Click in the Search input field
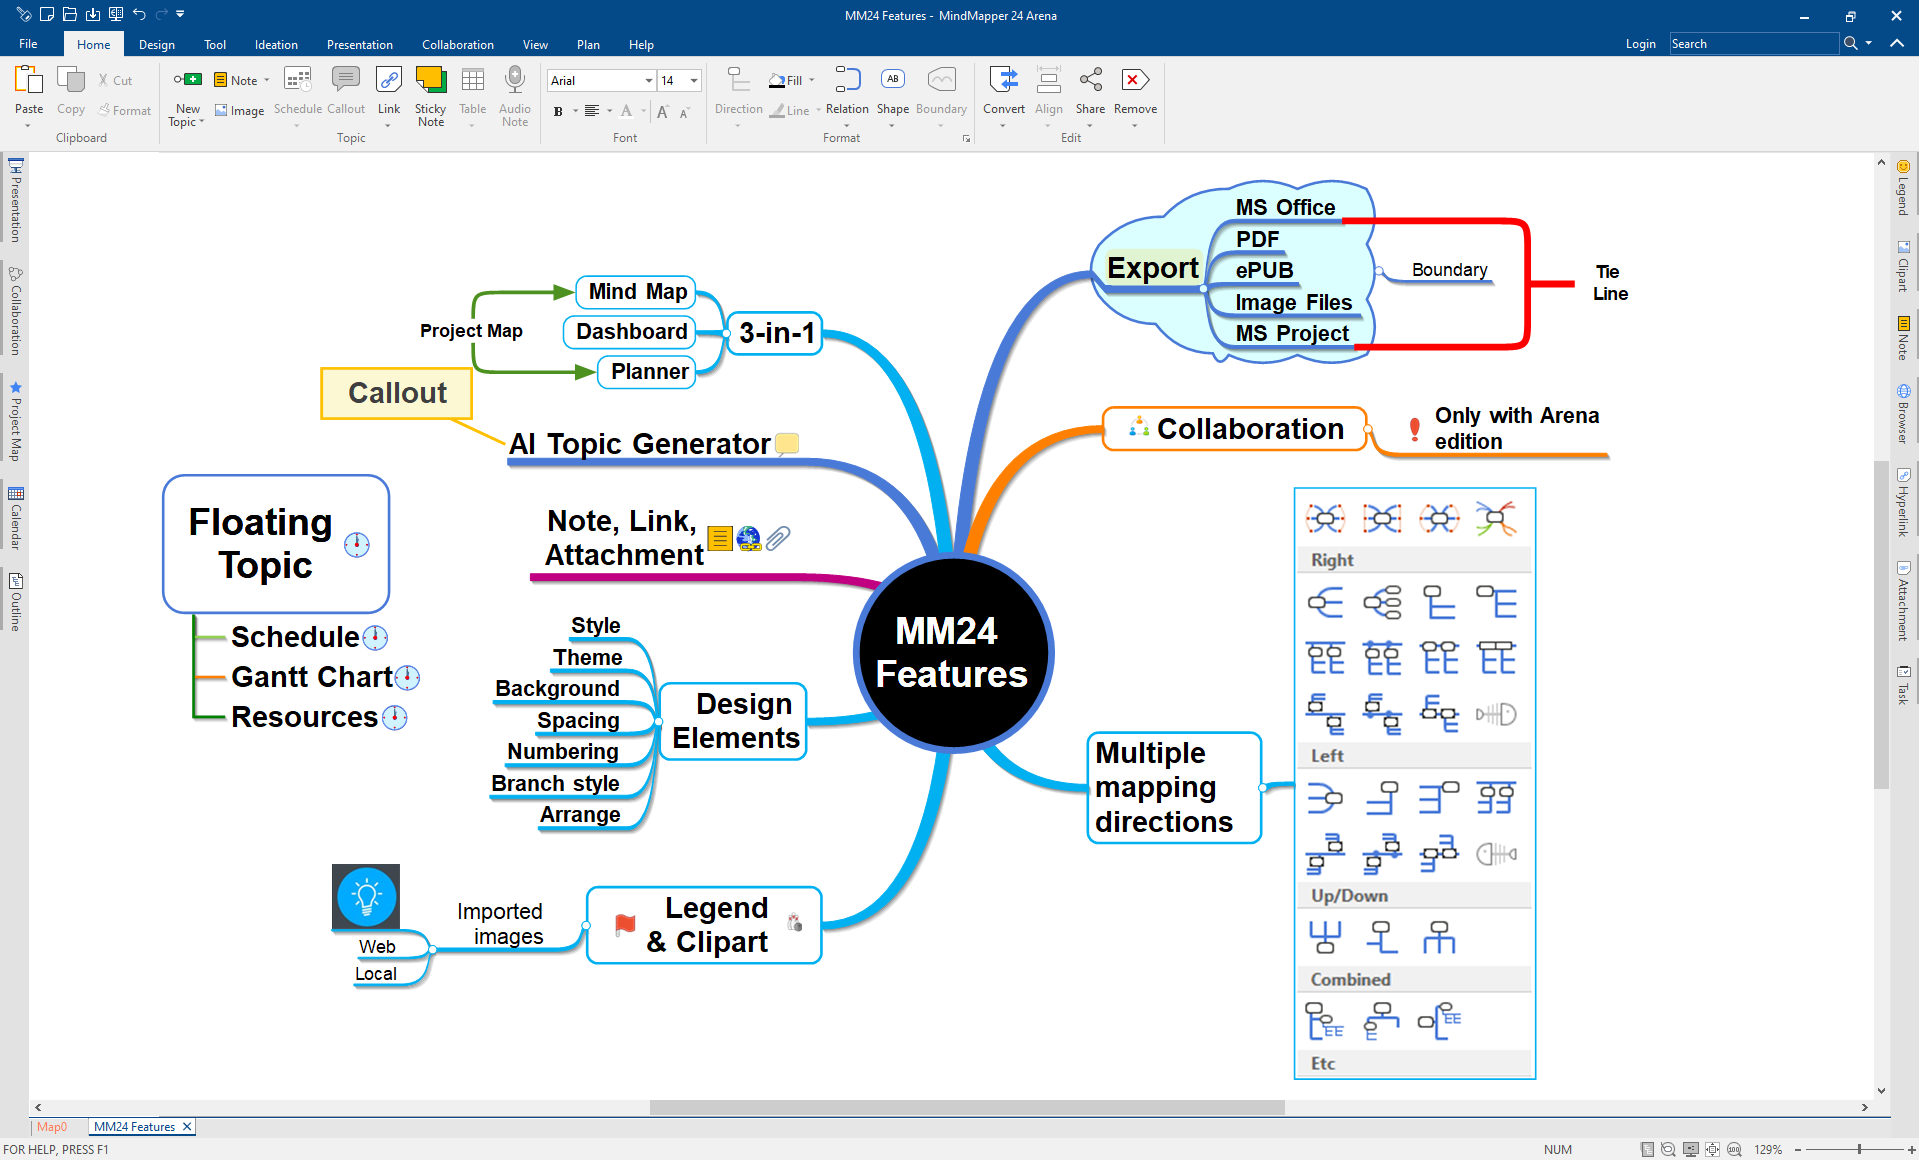The image size is (1919, 1160). pyautogui.click(x=1753, y=43)
